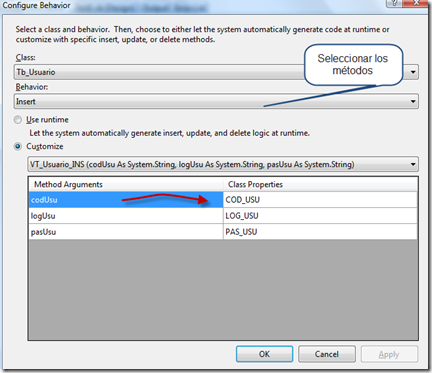Confirm with the OK button

click(x=264, y=354)
